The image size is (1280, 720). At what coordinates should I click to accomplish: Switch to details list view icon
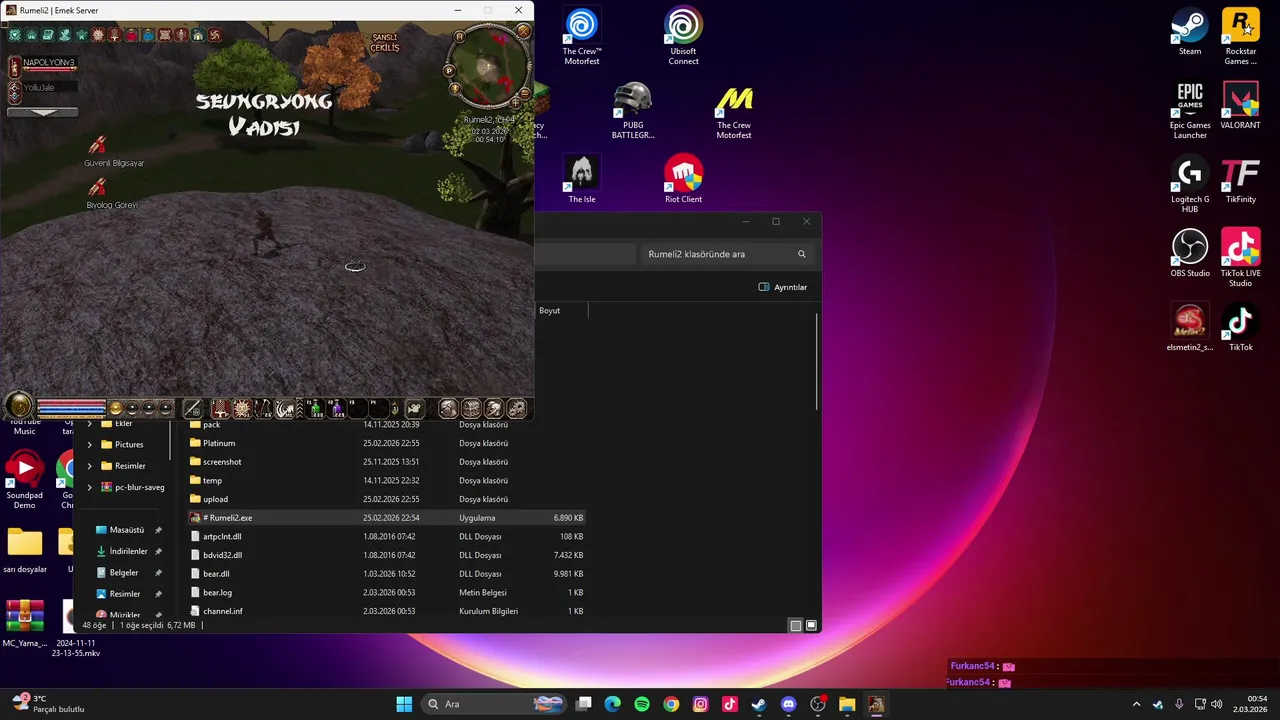pos(796,625)
